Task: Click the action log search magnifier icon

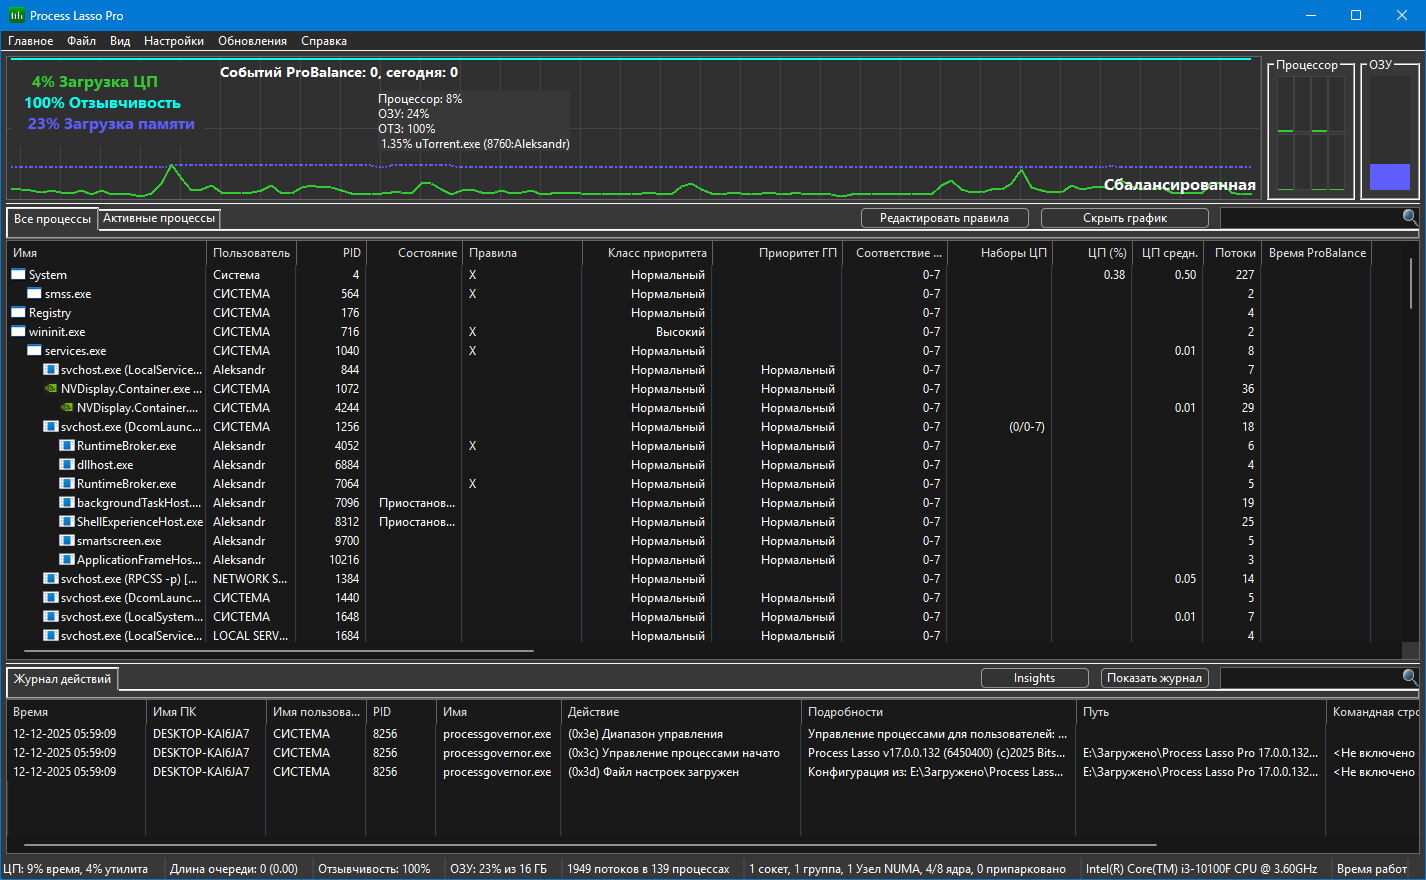Action: [x=1409, y=677]
